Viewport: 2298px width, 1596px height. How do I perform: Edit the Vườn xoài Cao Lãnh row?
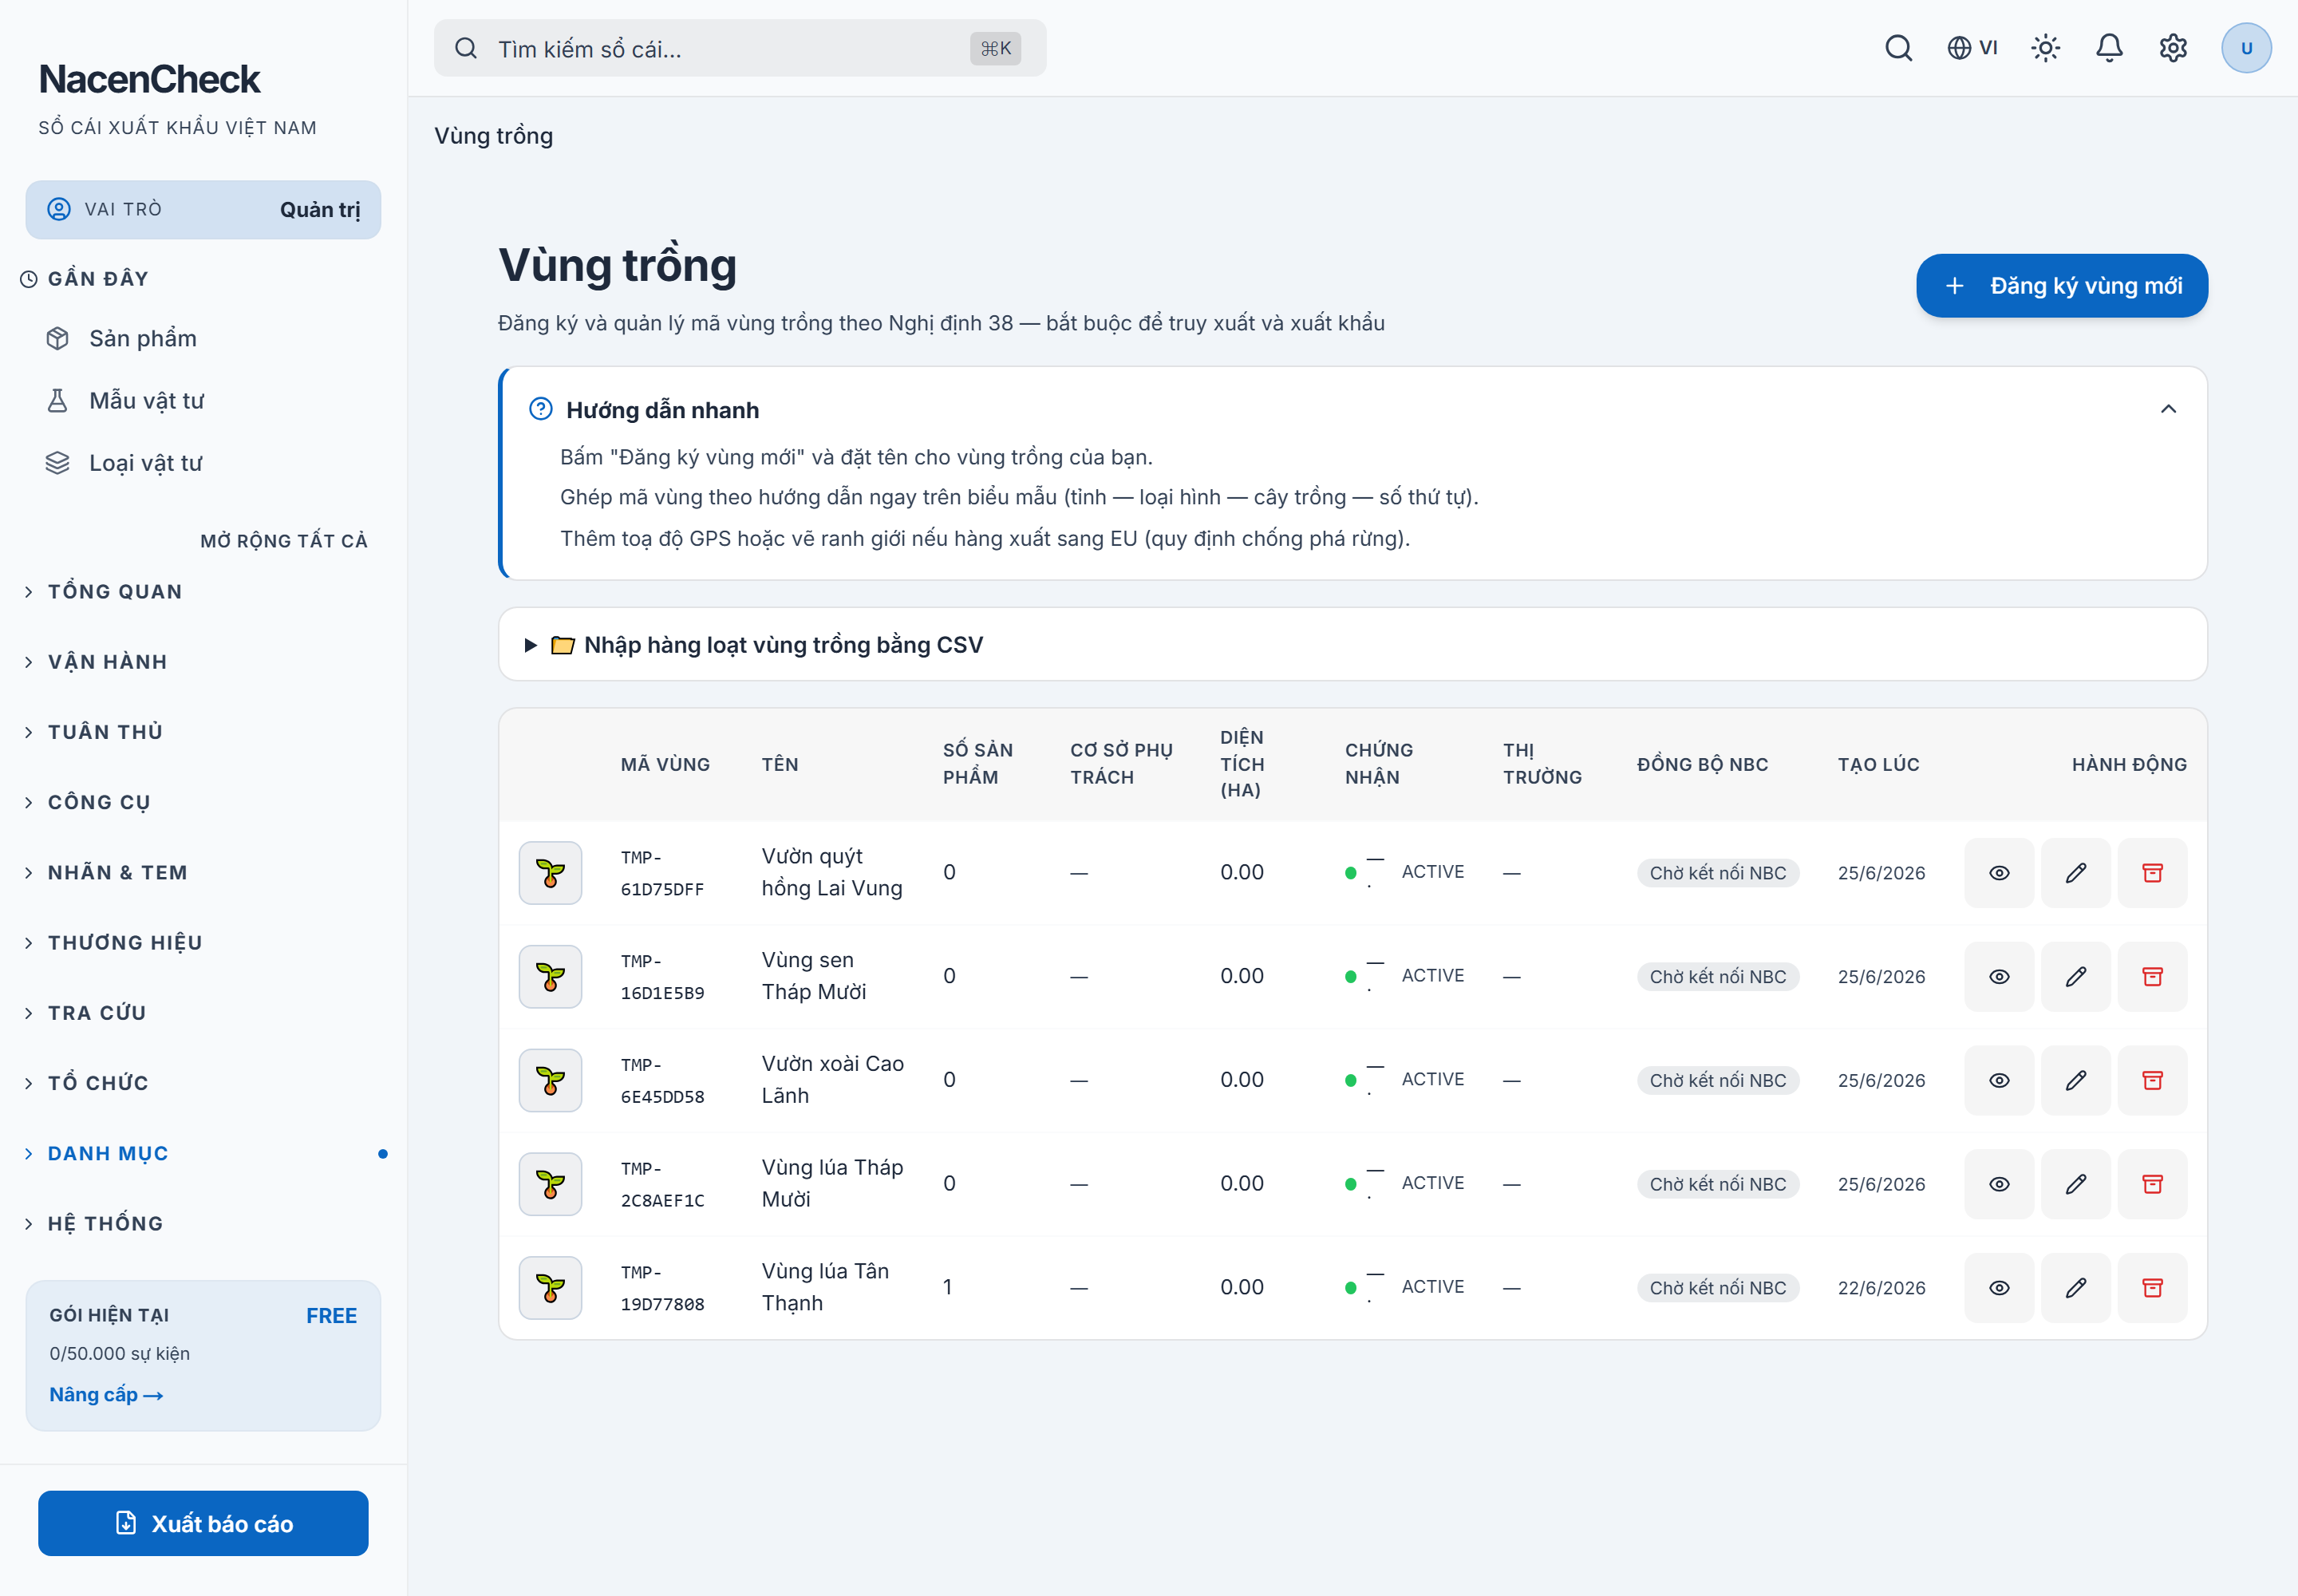coord(2076,1080)
